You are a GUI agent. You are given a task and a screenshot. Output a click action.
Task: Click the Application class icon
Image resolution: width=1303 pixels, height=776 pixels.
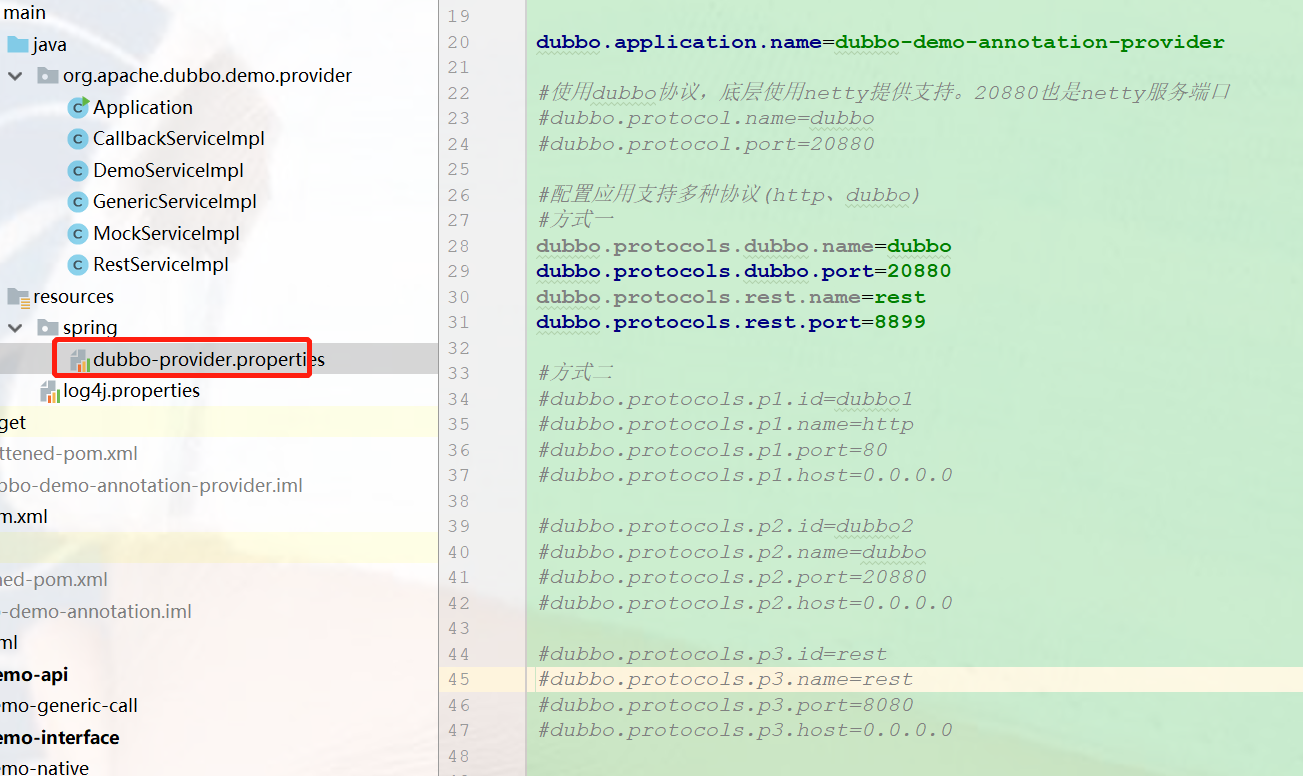coord(78,107)
